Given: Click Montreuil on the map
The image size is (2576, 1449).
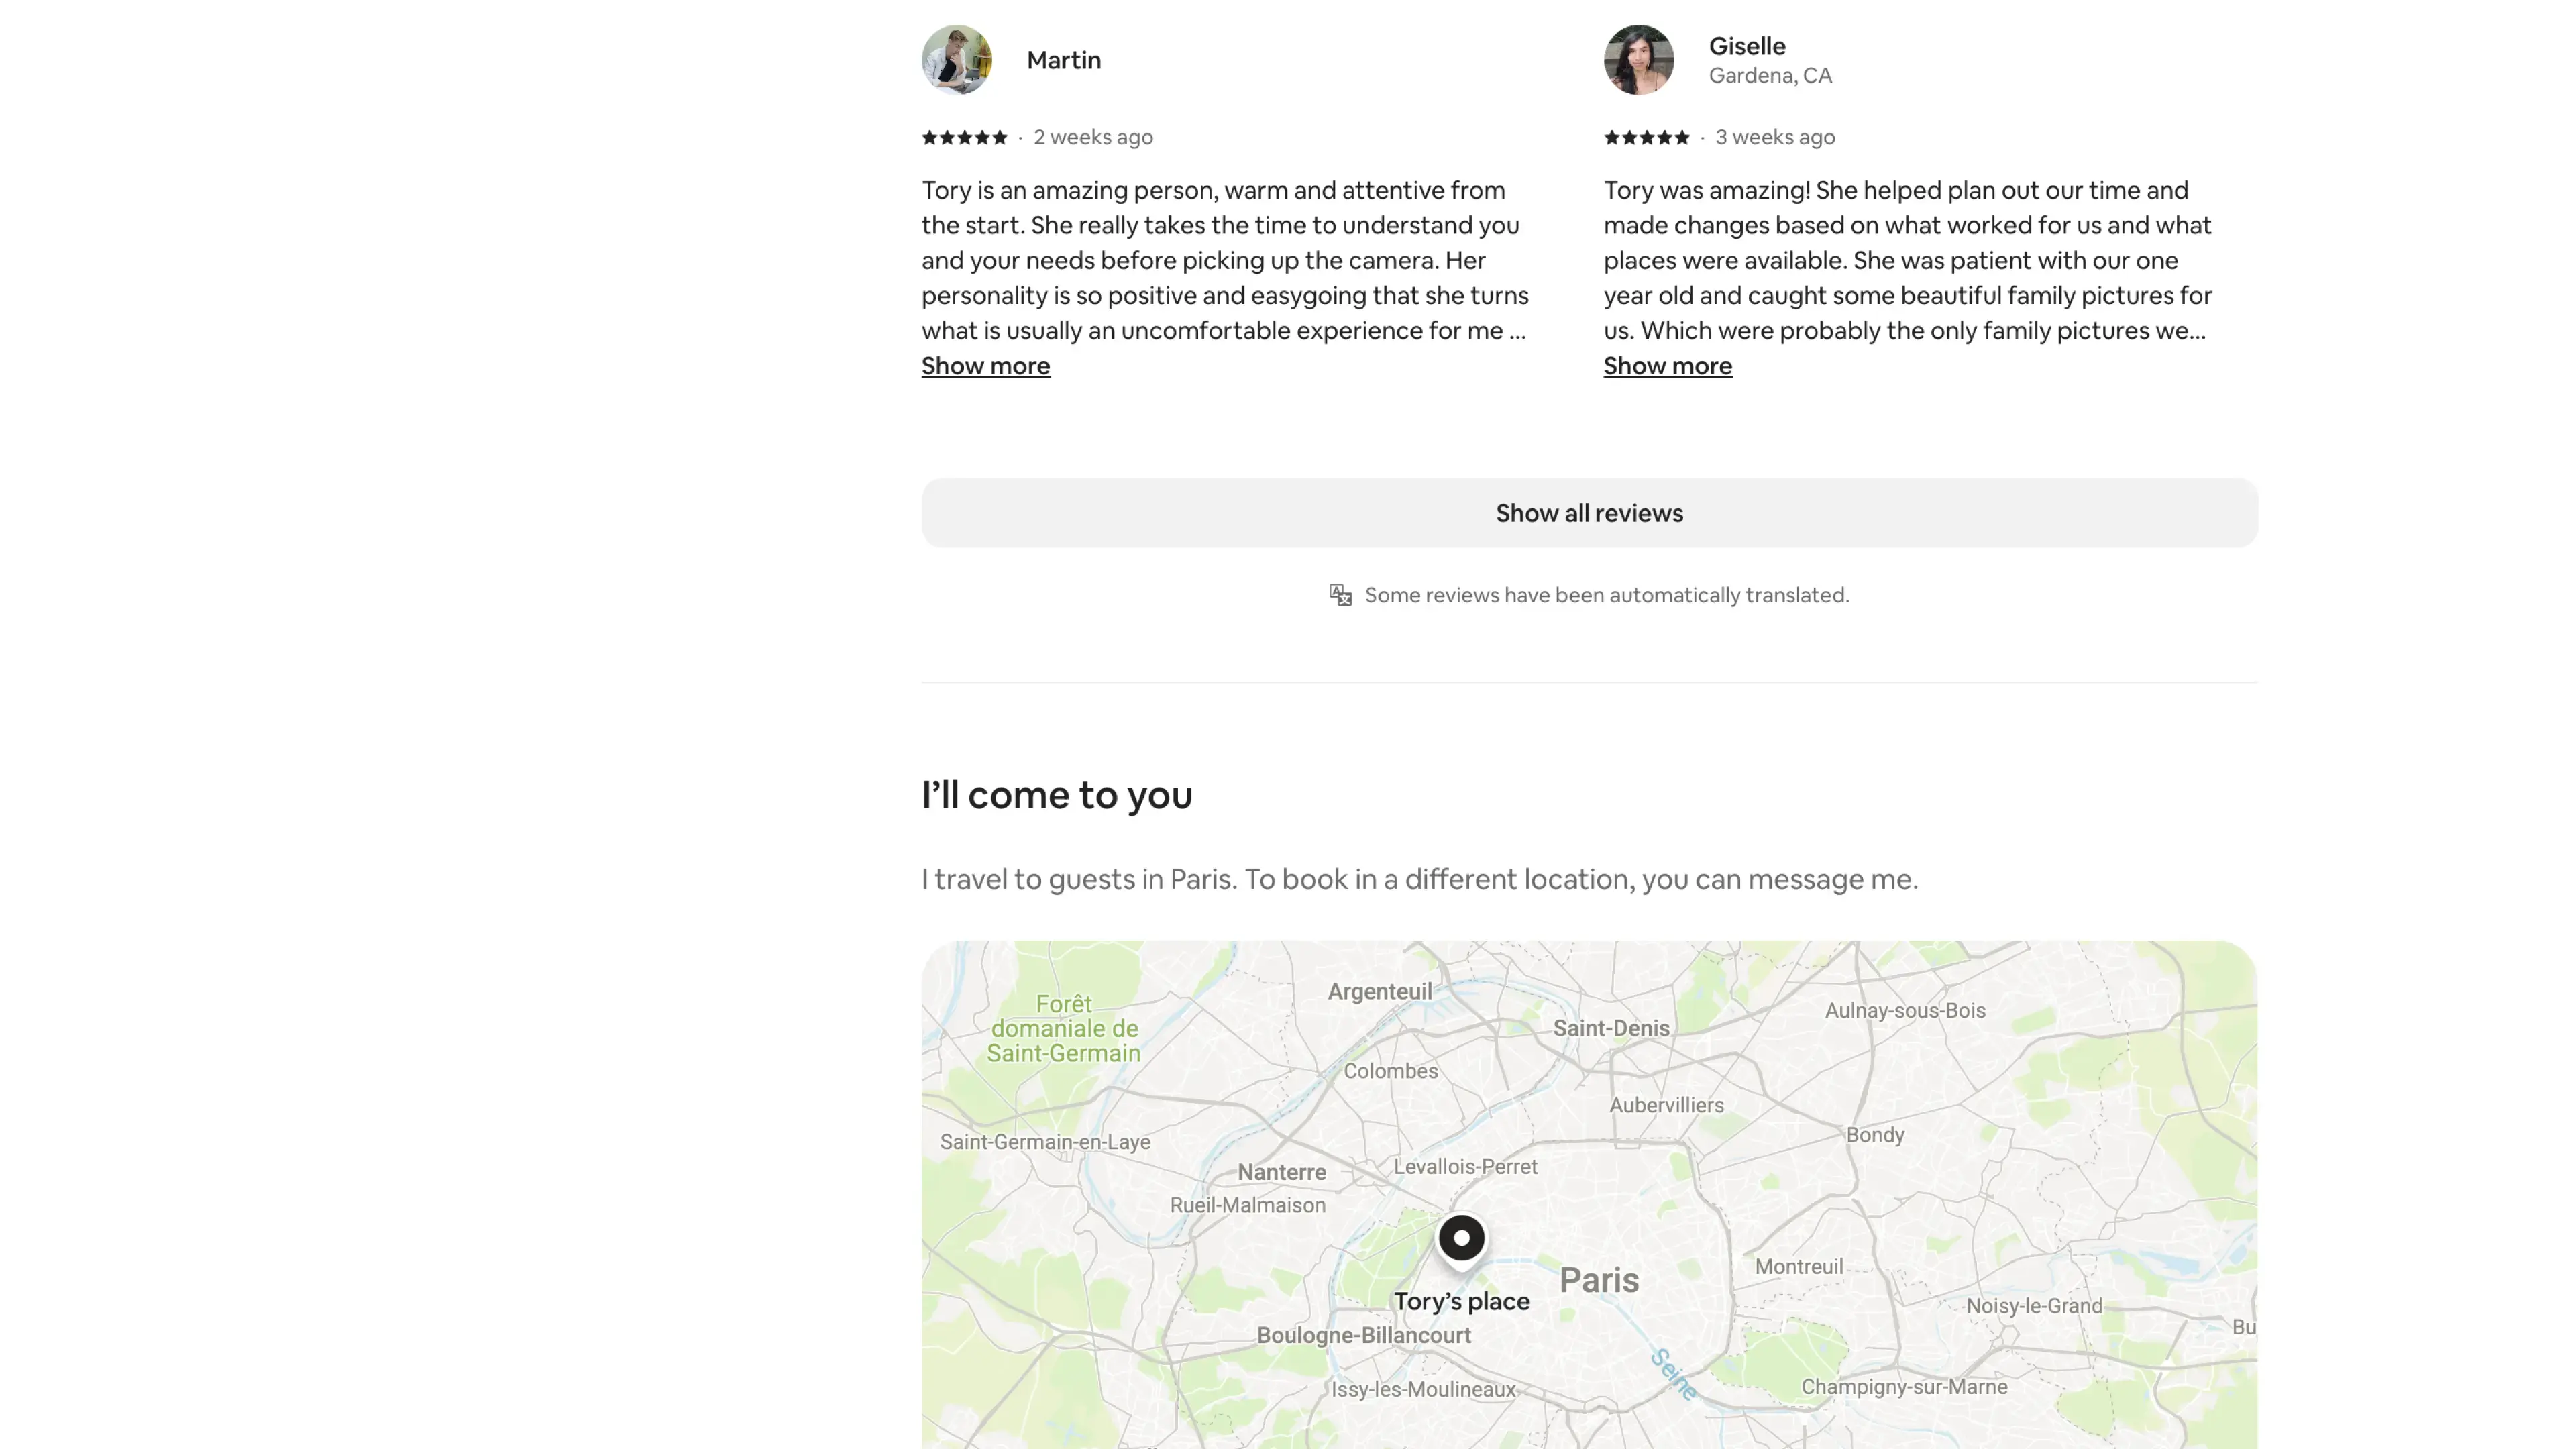Looking at the screenshot, I should tap(1798, 1266).
